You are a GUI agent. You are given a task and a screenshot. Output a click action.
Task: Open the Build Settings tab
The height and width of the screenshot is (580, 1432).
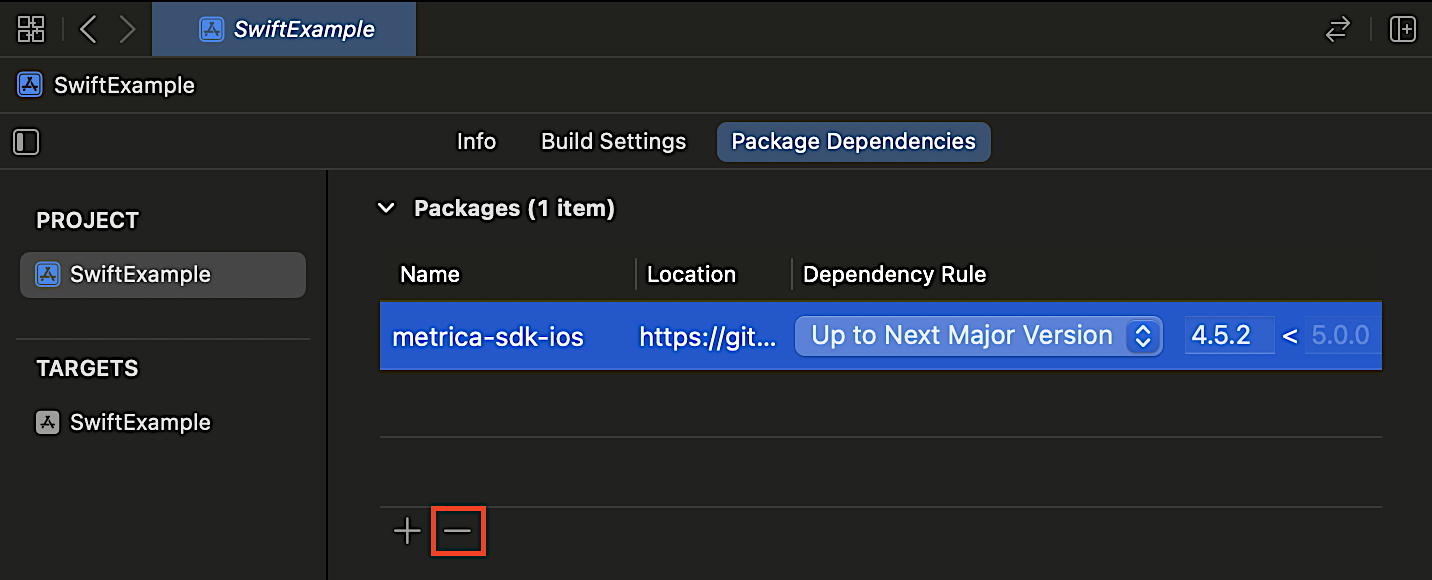point(613,142)
